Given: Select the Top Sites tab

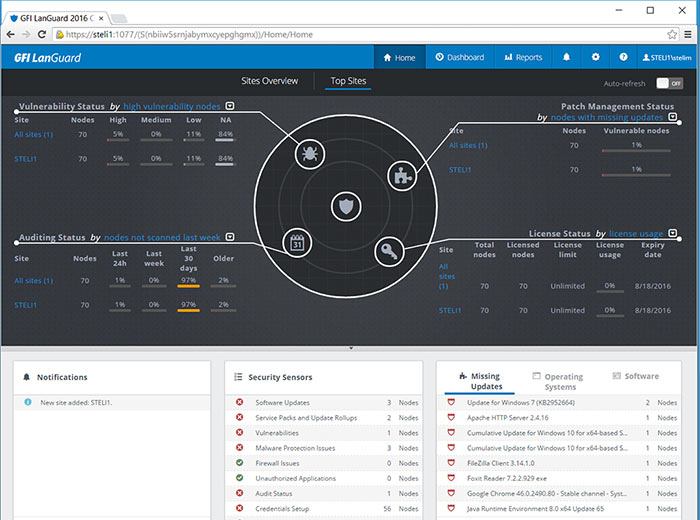Looking at the screenshot, I should click(x=348, y=81).
